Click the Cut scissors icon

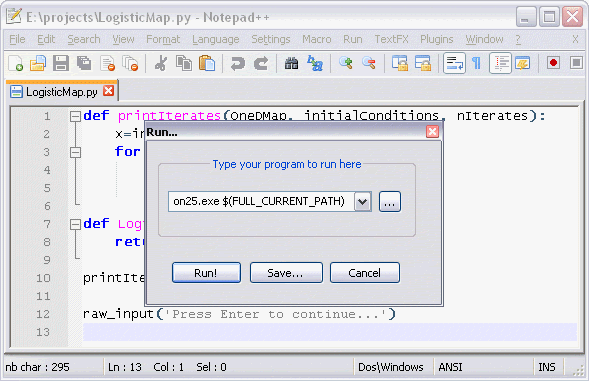click(x=161, y=63)
